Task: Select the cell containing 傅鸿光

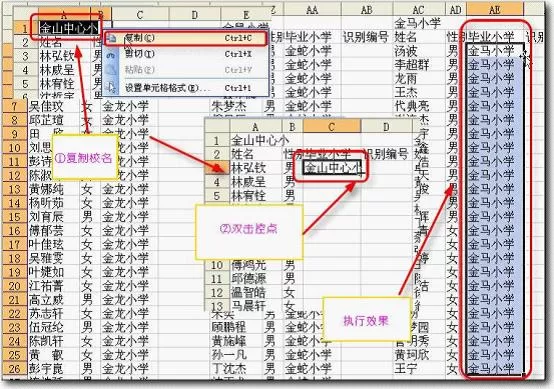Action: click(256, 265)
